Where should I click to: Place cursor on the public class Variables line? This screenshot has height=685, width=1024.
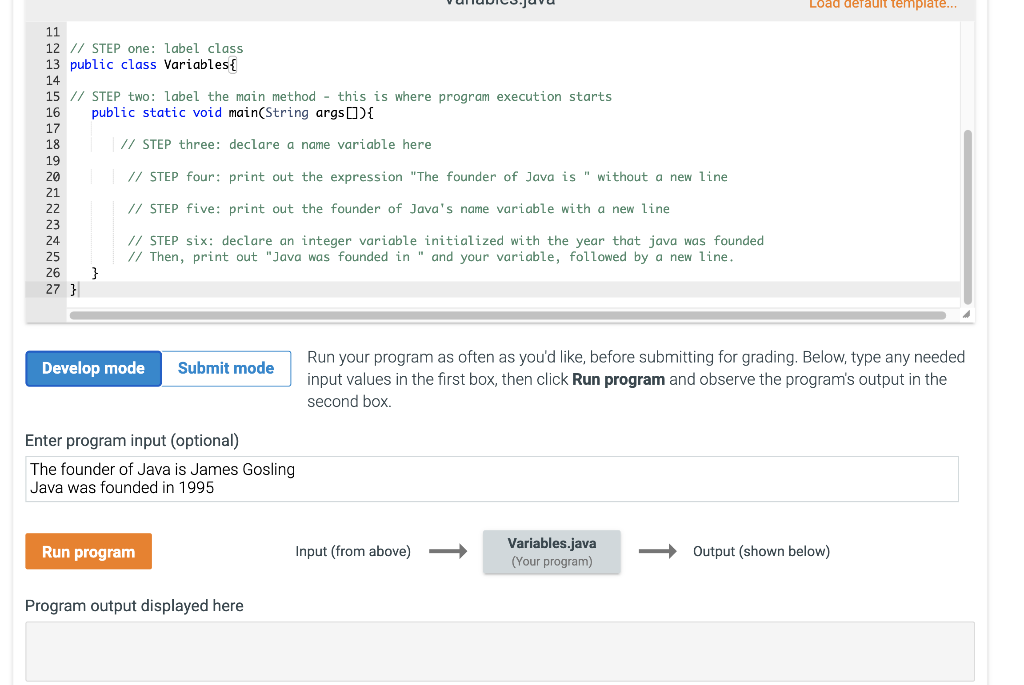pyautogui.click(x=150, y=64)
